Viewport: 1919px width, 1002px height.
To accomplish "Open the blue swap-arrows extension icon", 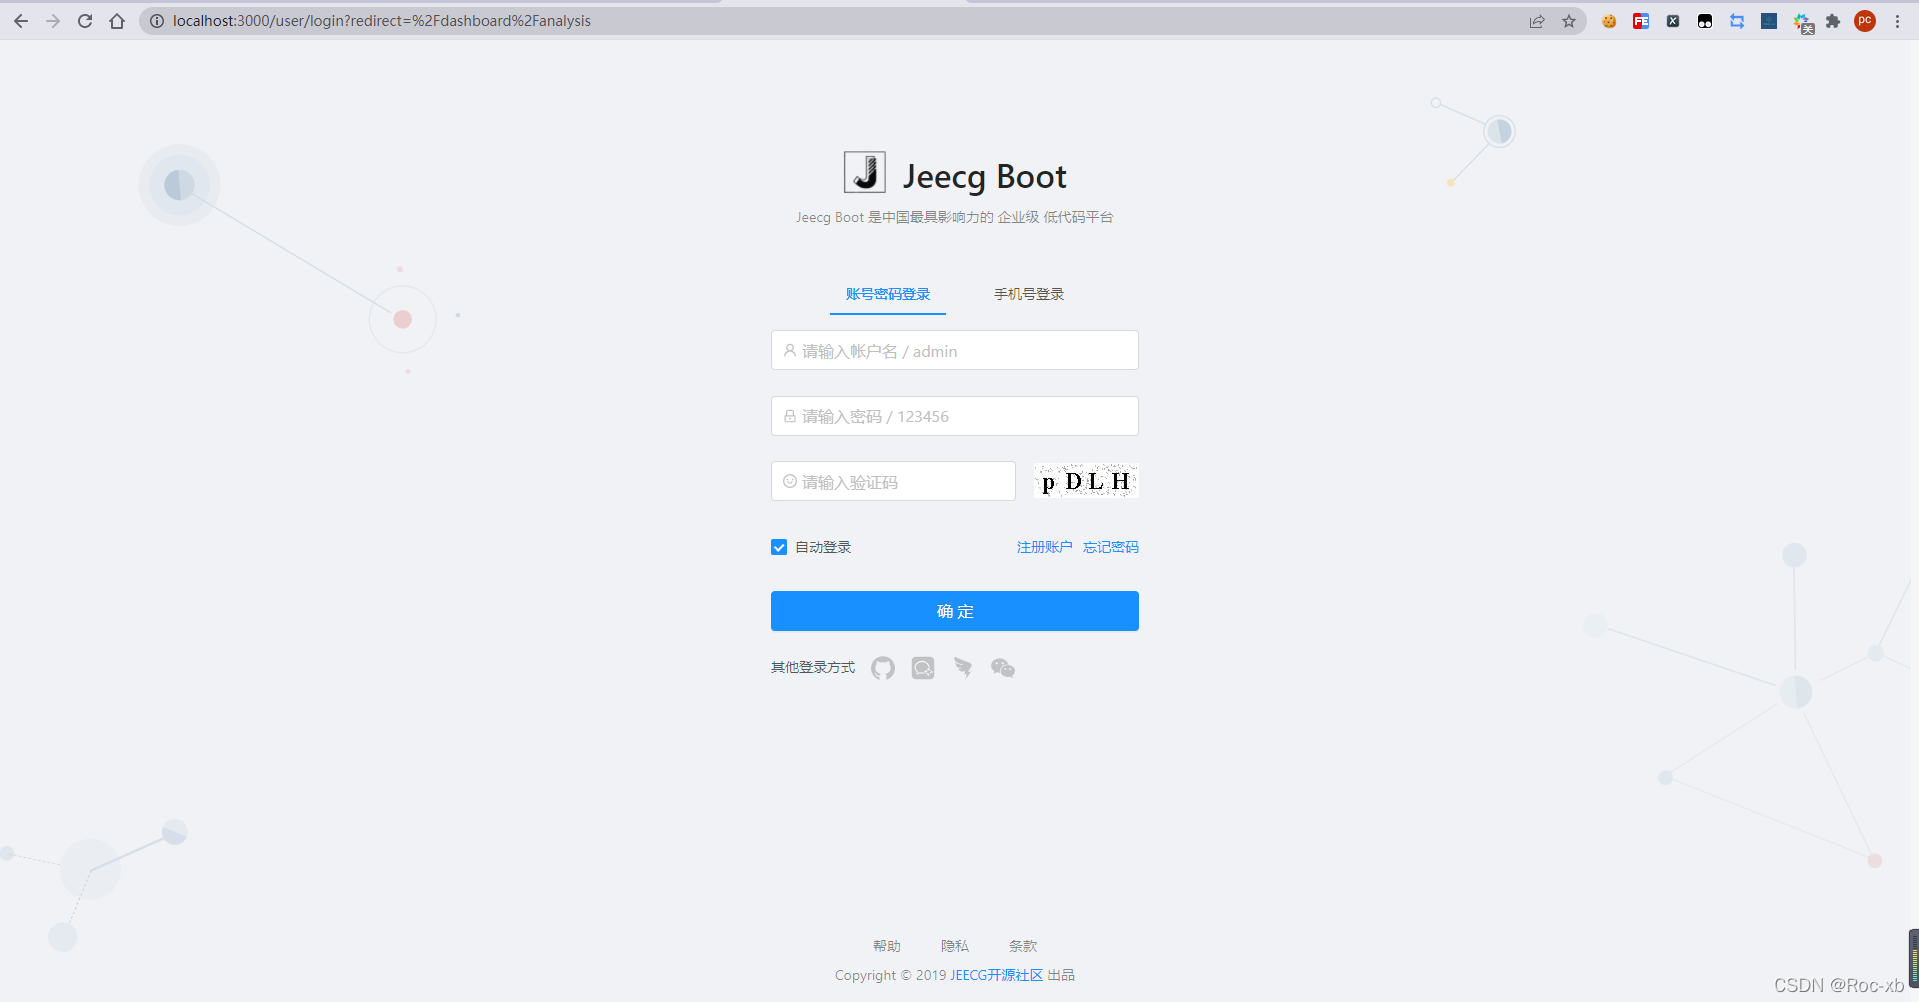I will click(1737, 21).
